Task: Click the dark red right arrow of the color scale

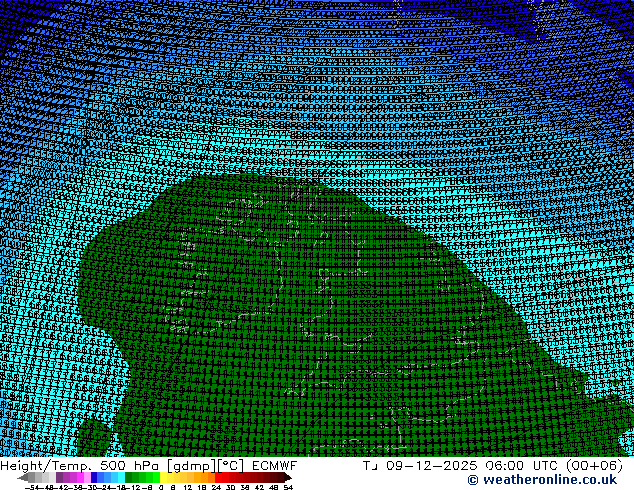Action: point(287,477)
